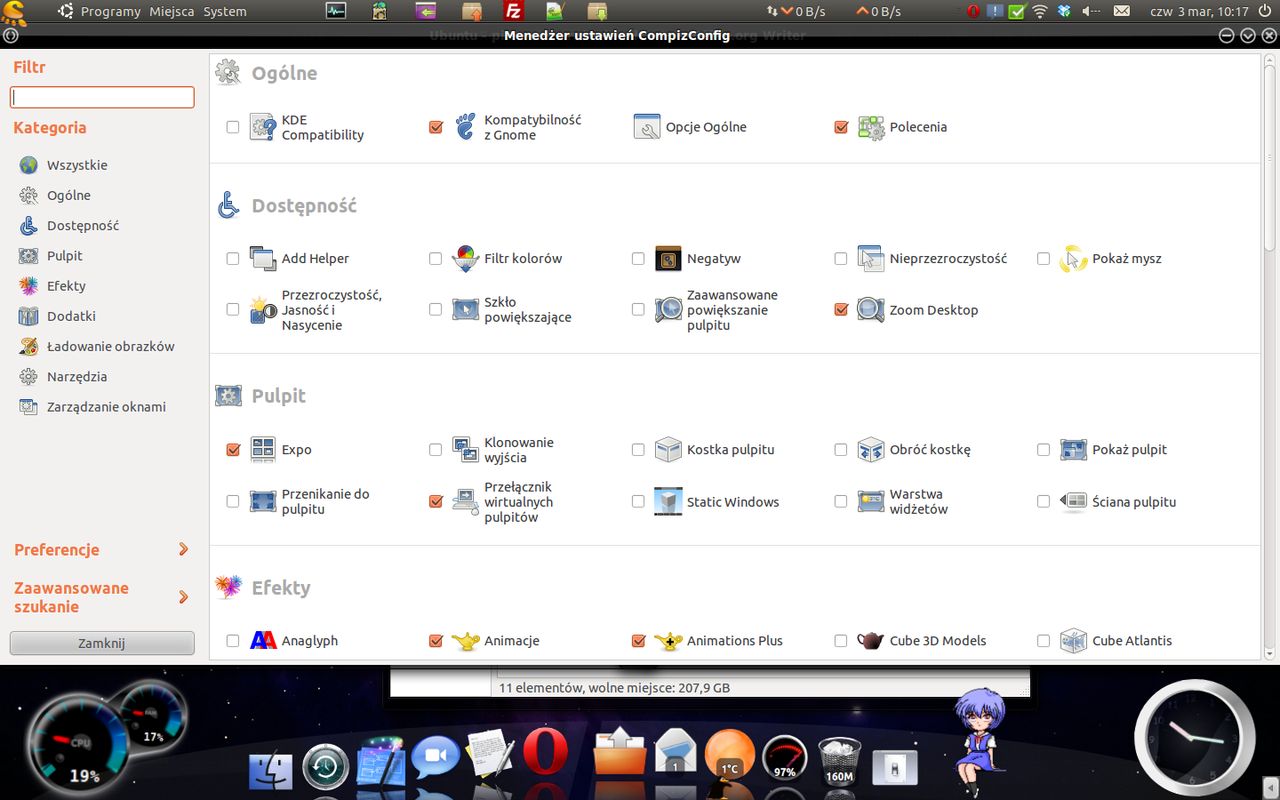The width and height of the screenshot is (1280, 800).
Task: Enable the Kostka pulpitu checkbox
Action: pos(638,450)
